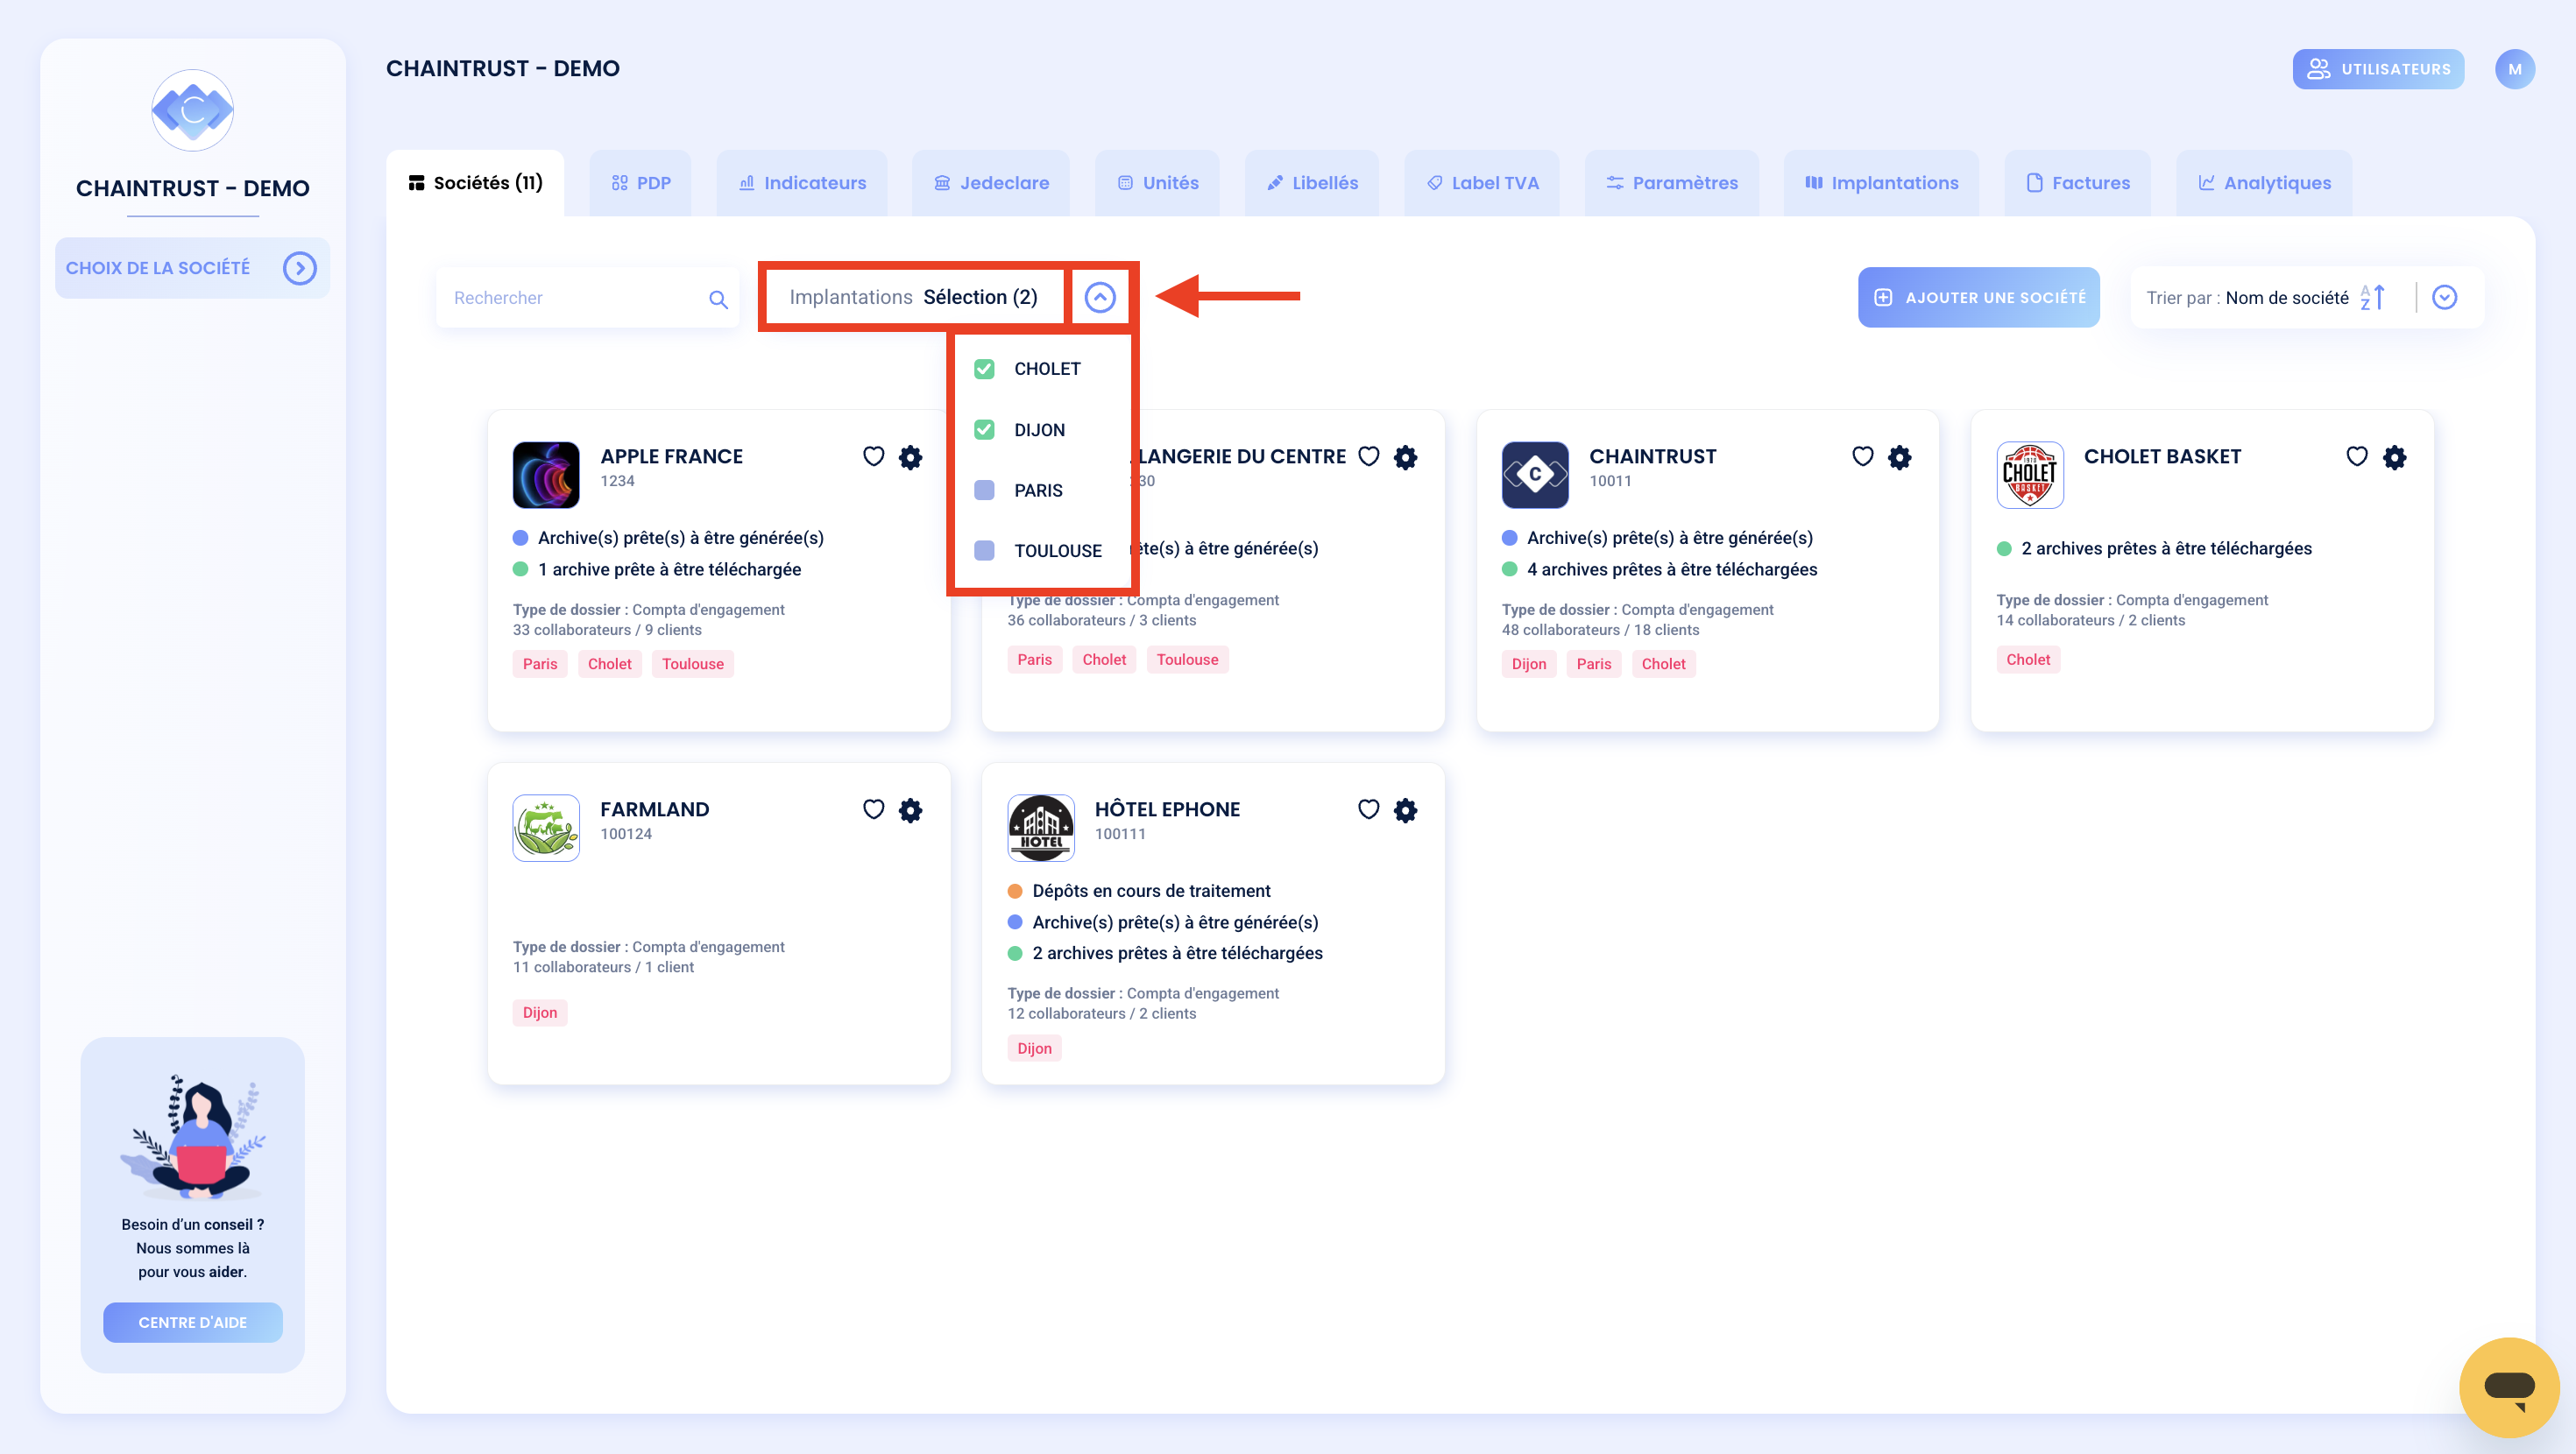The image size is (2576, 1454).
Task: Click the user avatar M
Action: coord(2514,69)
